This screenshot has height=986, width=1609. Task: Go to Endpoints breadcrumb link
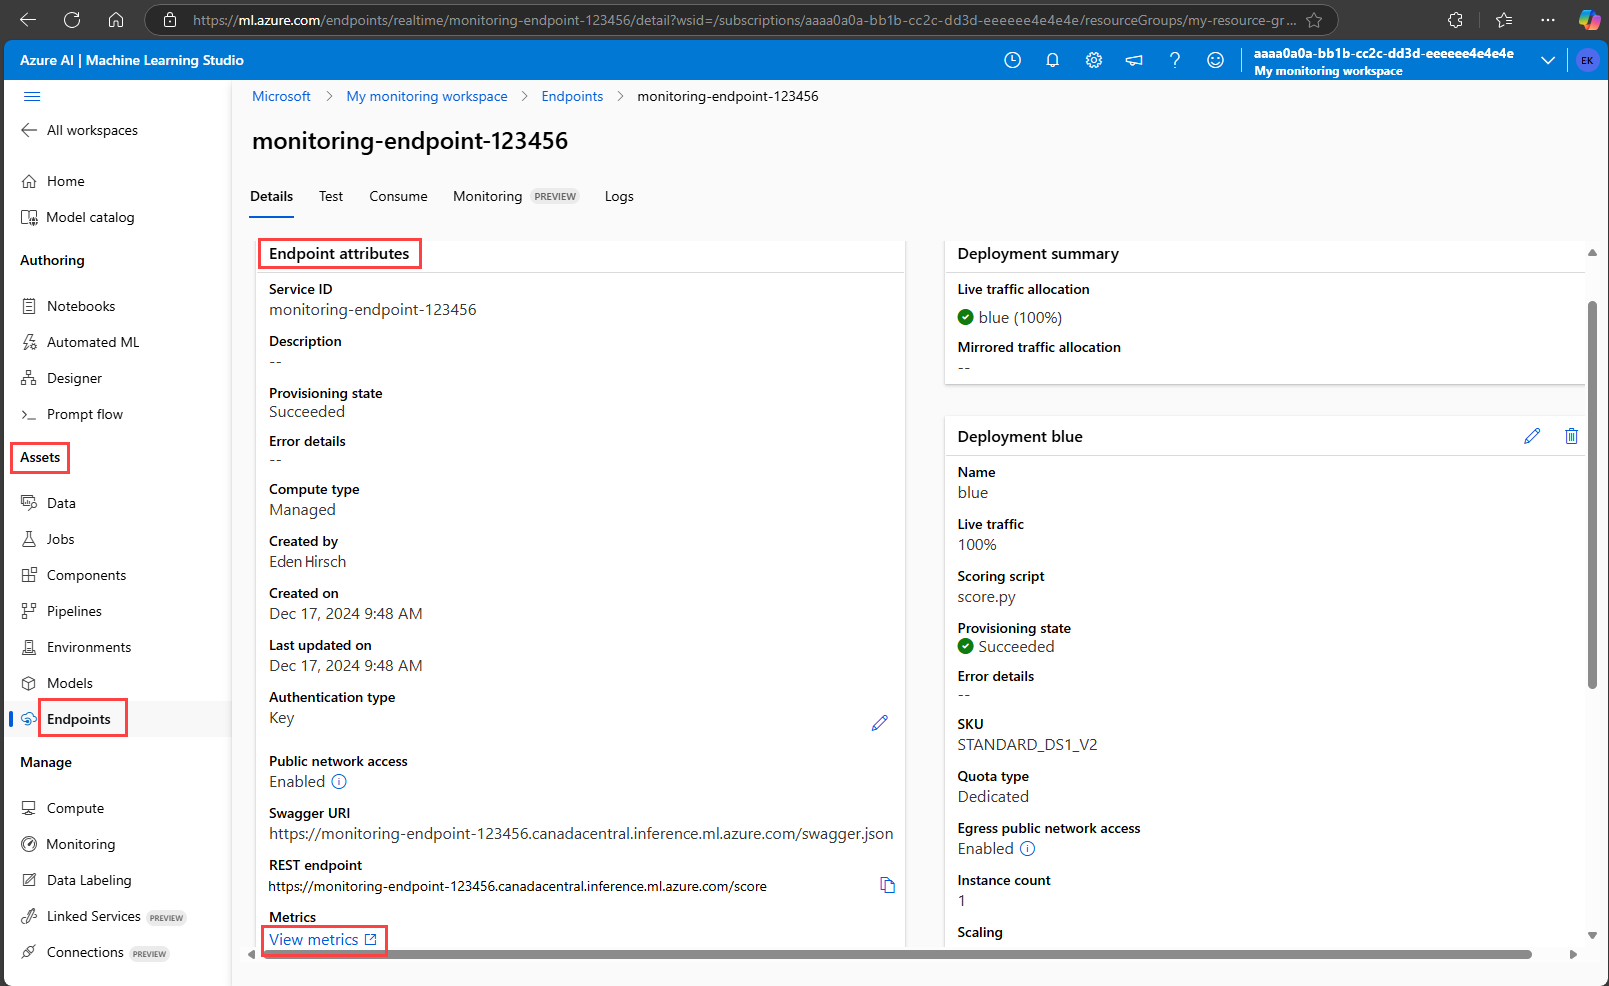tap(572, 96)
